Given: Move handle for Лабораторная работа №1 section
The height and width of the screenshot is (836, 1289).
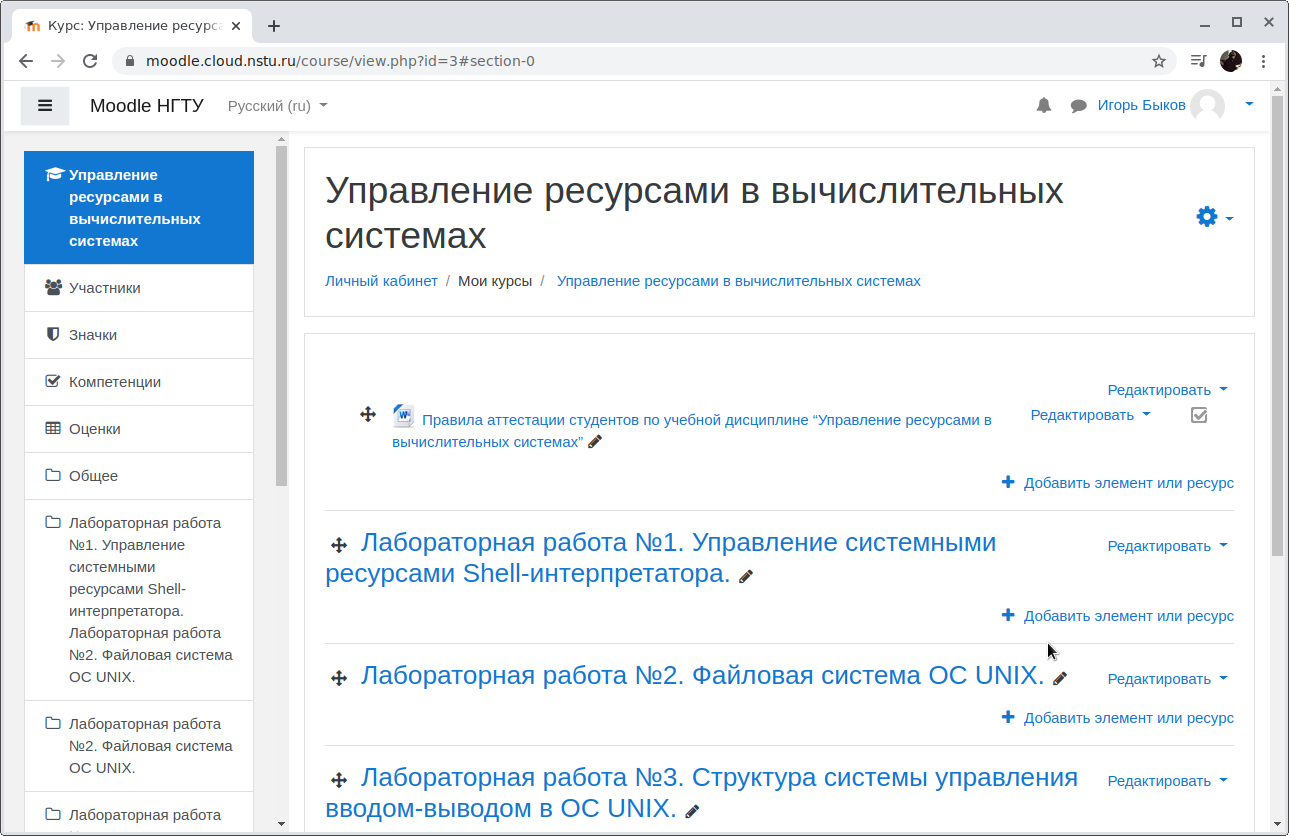Looking at the screenshot, I should coord(339,545).
